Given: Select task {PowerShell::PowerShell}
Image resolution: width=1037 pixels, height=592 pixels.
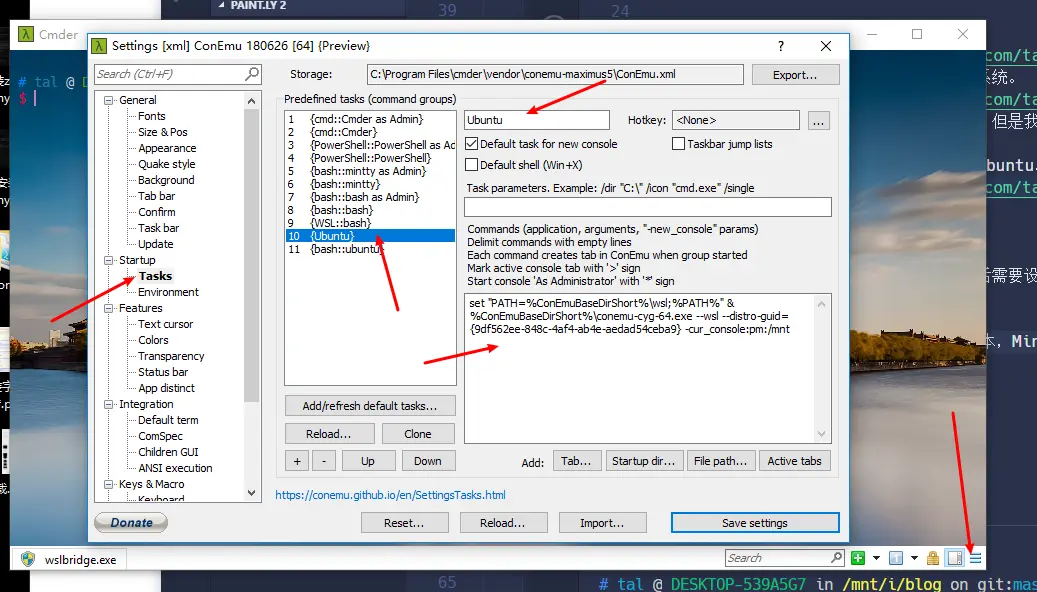Looking at the screenshot, I should click(370, 158).
